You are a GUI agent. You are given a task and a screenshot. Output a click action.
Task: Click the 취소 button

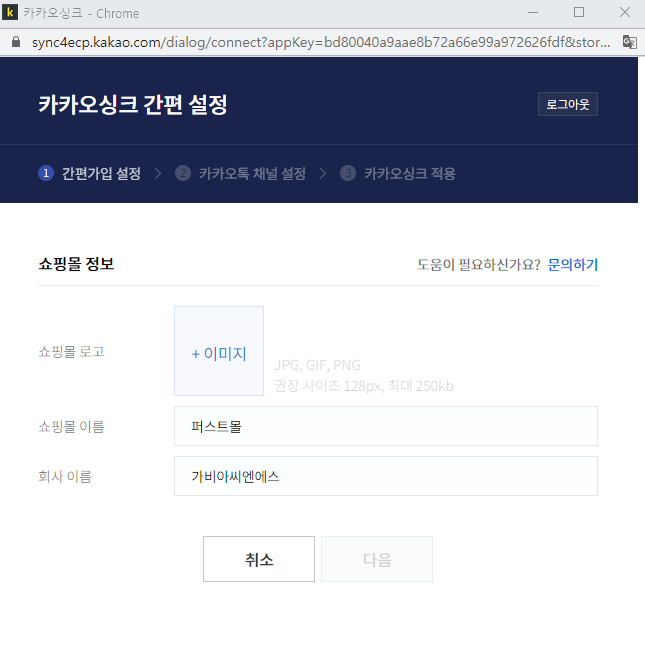coord(259,559)
